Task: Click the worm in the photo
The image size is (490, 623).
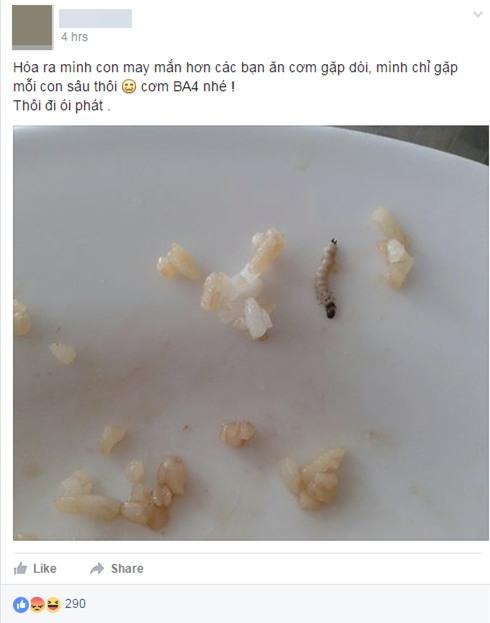Action: (x=327, y=278)
